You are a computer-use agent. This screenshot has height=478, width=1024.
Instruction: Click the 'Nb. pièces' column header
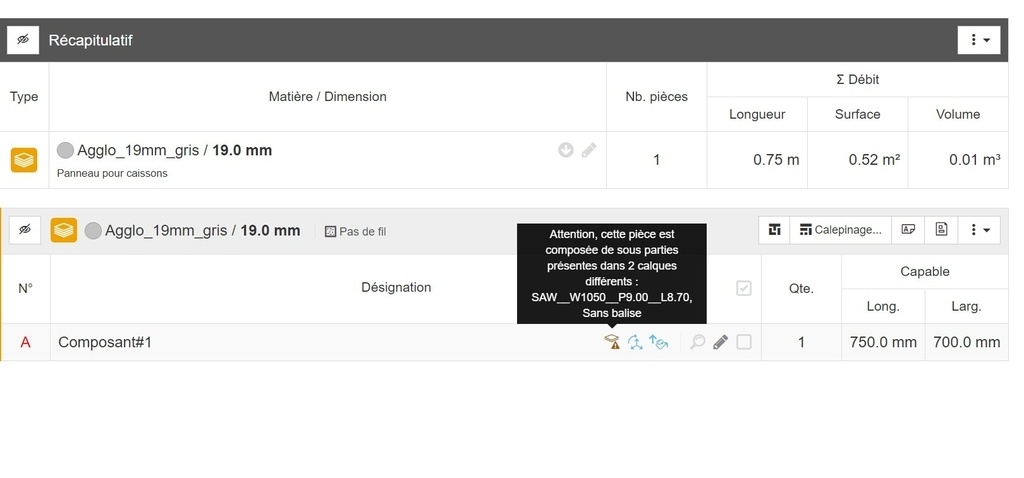tap(656, 97)
